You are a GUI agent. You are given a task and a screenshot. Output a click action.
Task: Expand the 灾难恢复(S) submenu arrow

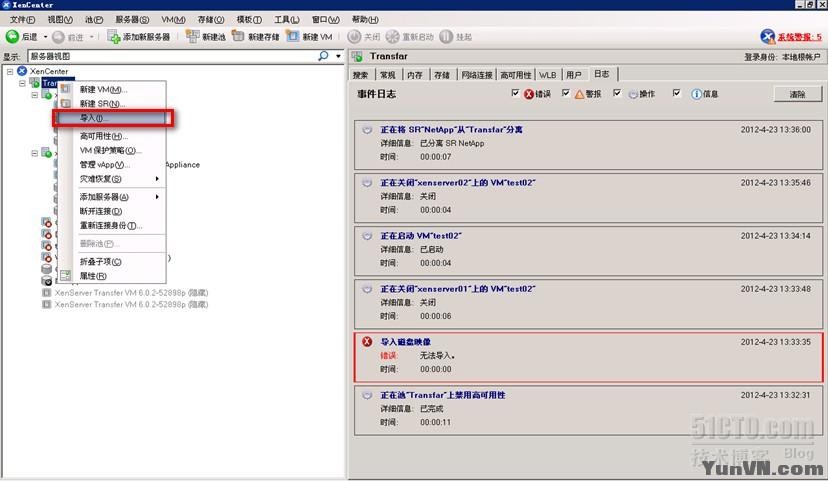(x=157, y=179)
